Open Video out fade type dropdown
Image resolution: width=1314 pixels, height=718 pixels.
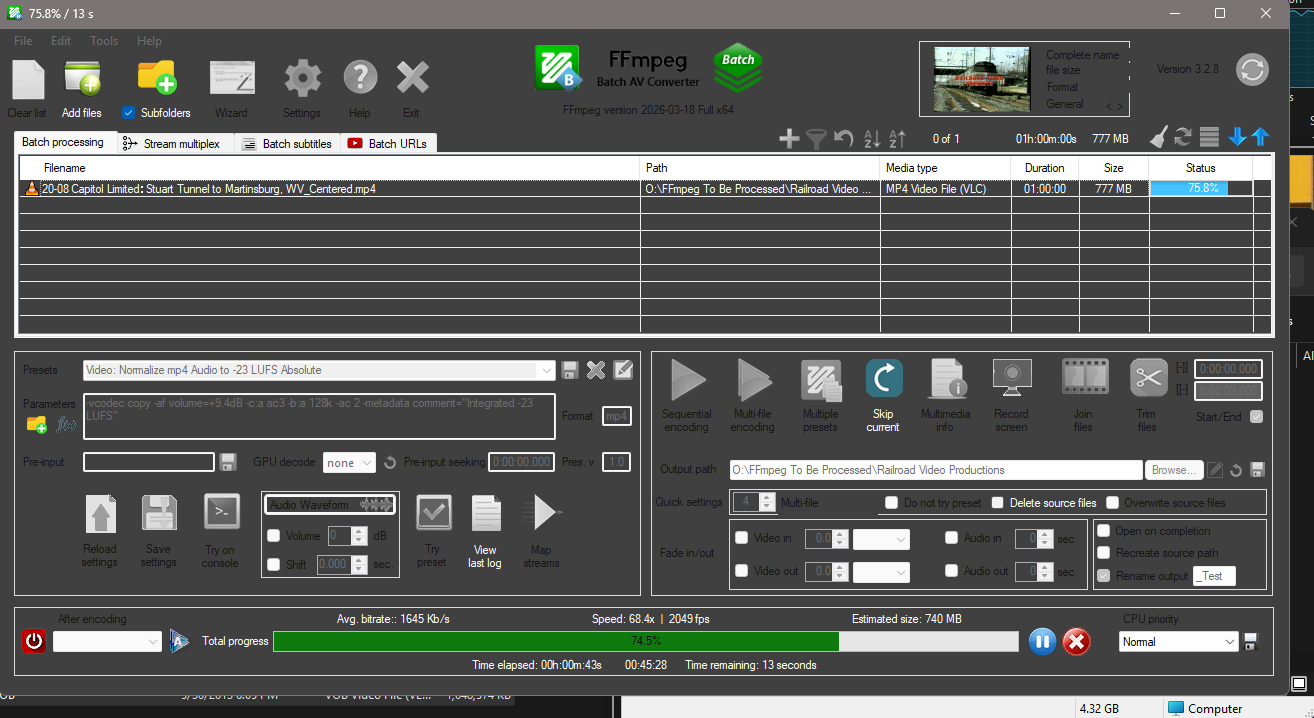(881, 572)
